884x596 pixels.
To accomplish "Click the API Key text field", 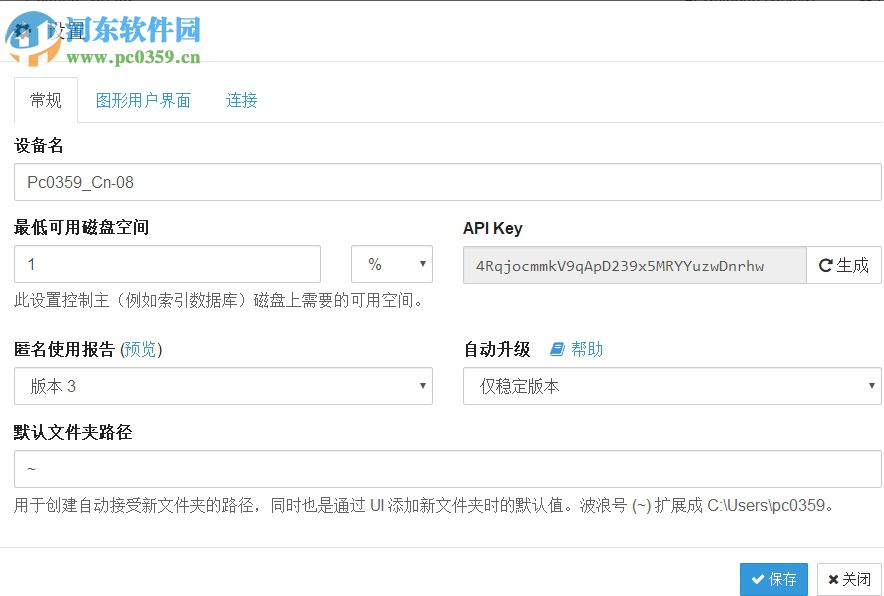I will (x=635, y=265).
